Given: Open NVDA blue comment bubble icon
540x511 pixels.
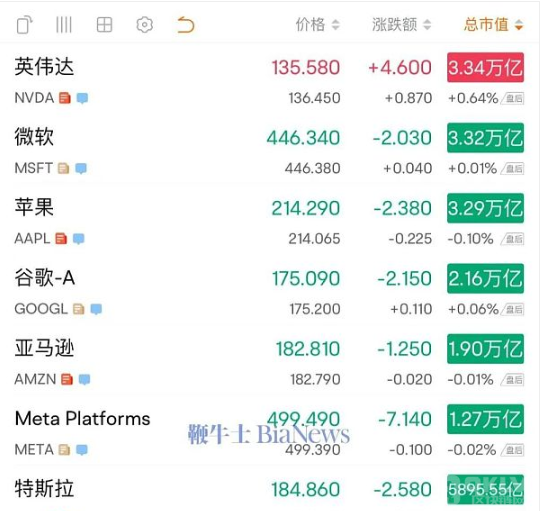Looking at the screenshot, I should 82,98.
